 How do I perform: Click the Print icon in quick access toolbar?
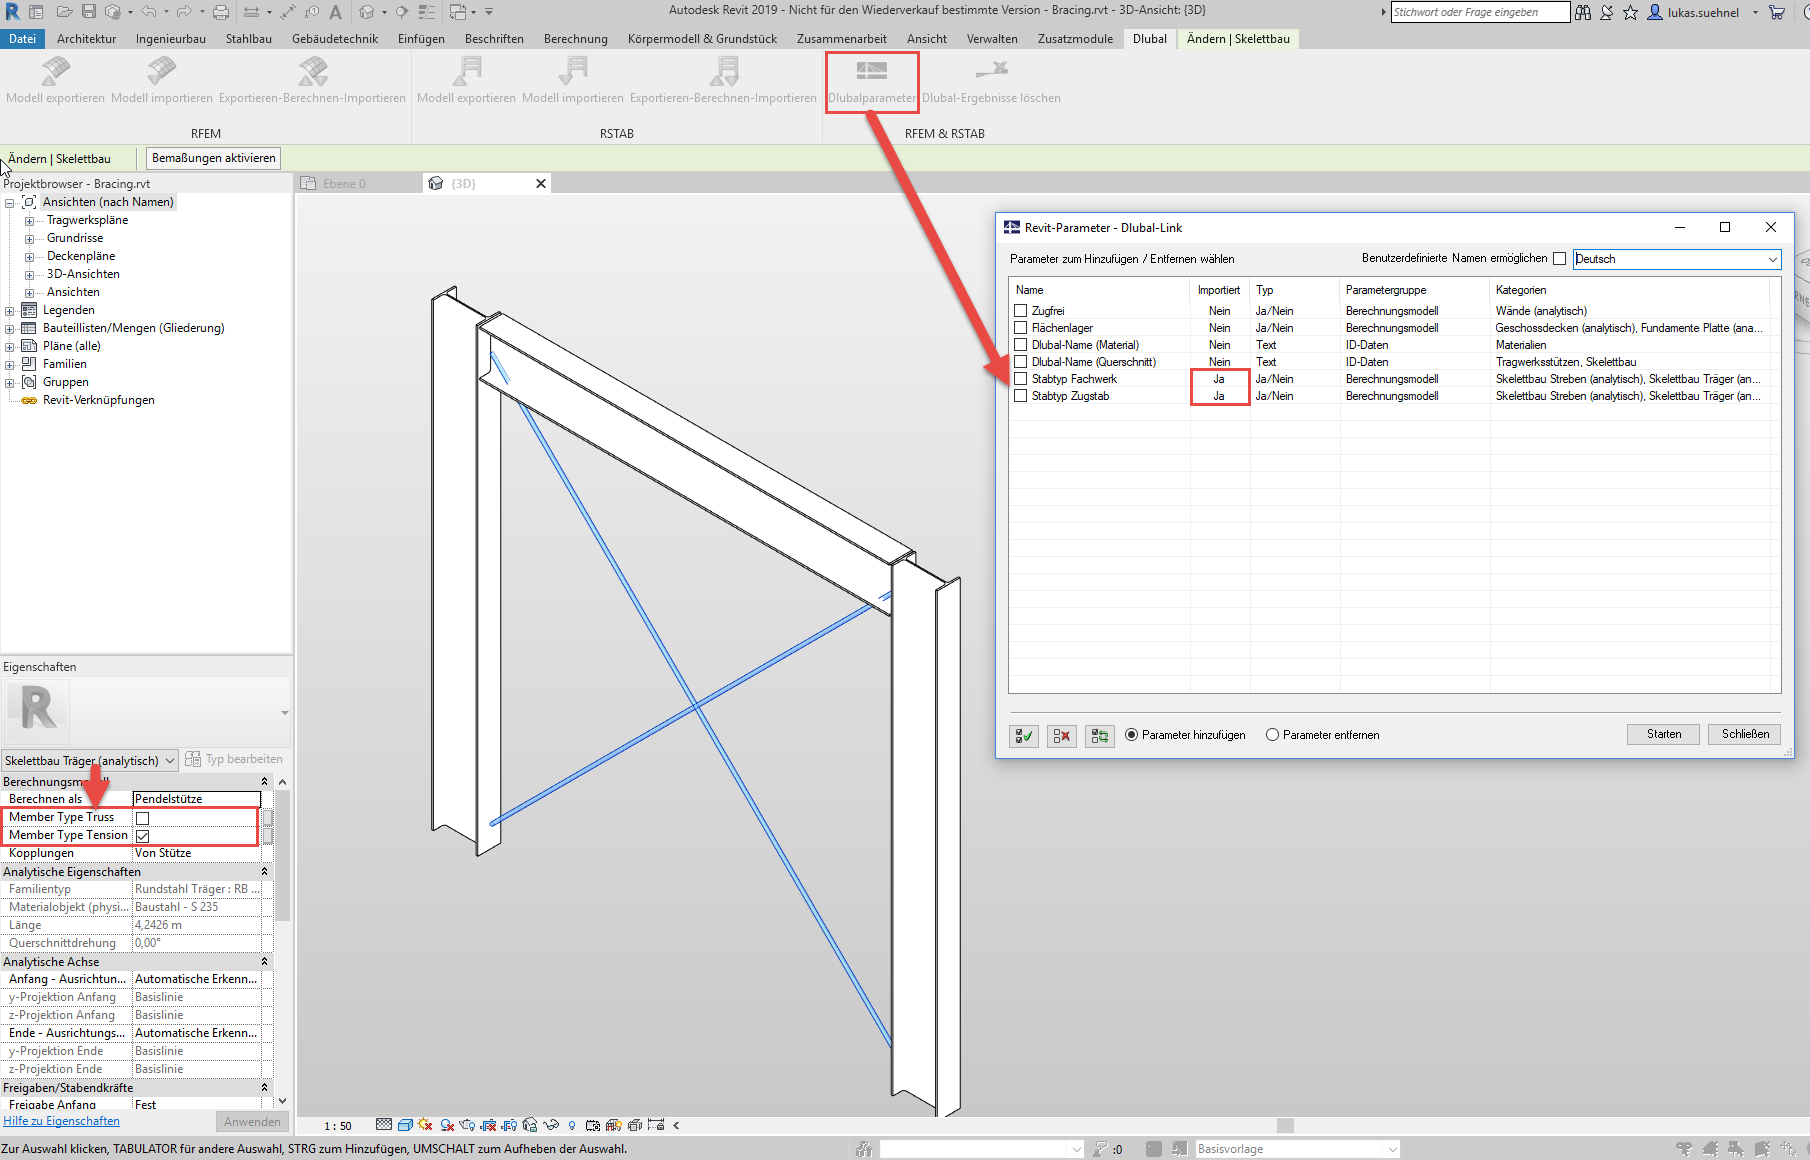coord(221,12)
